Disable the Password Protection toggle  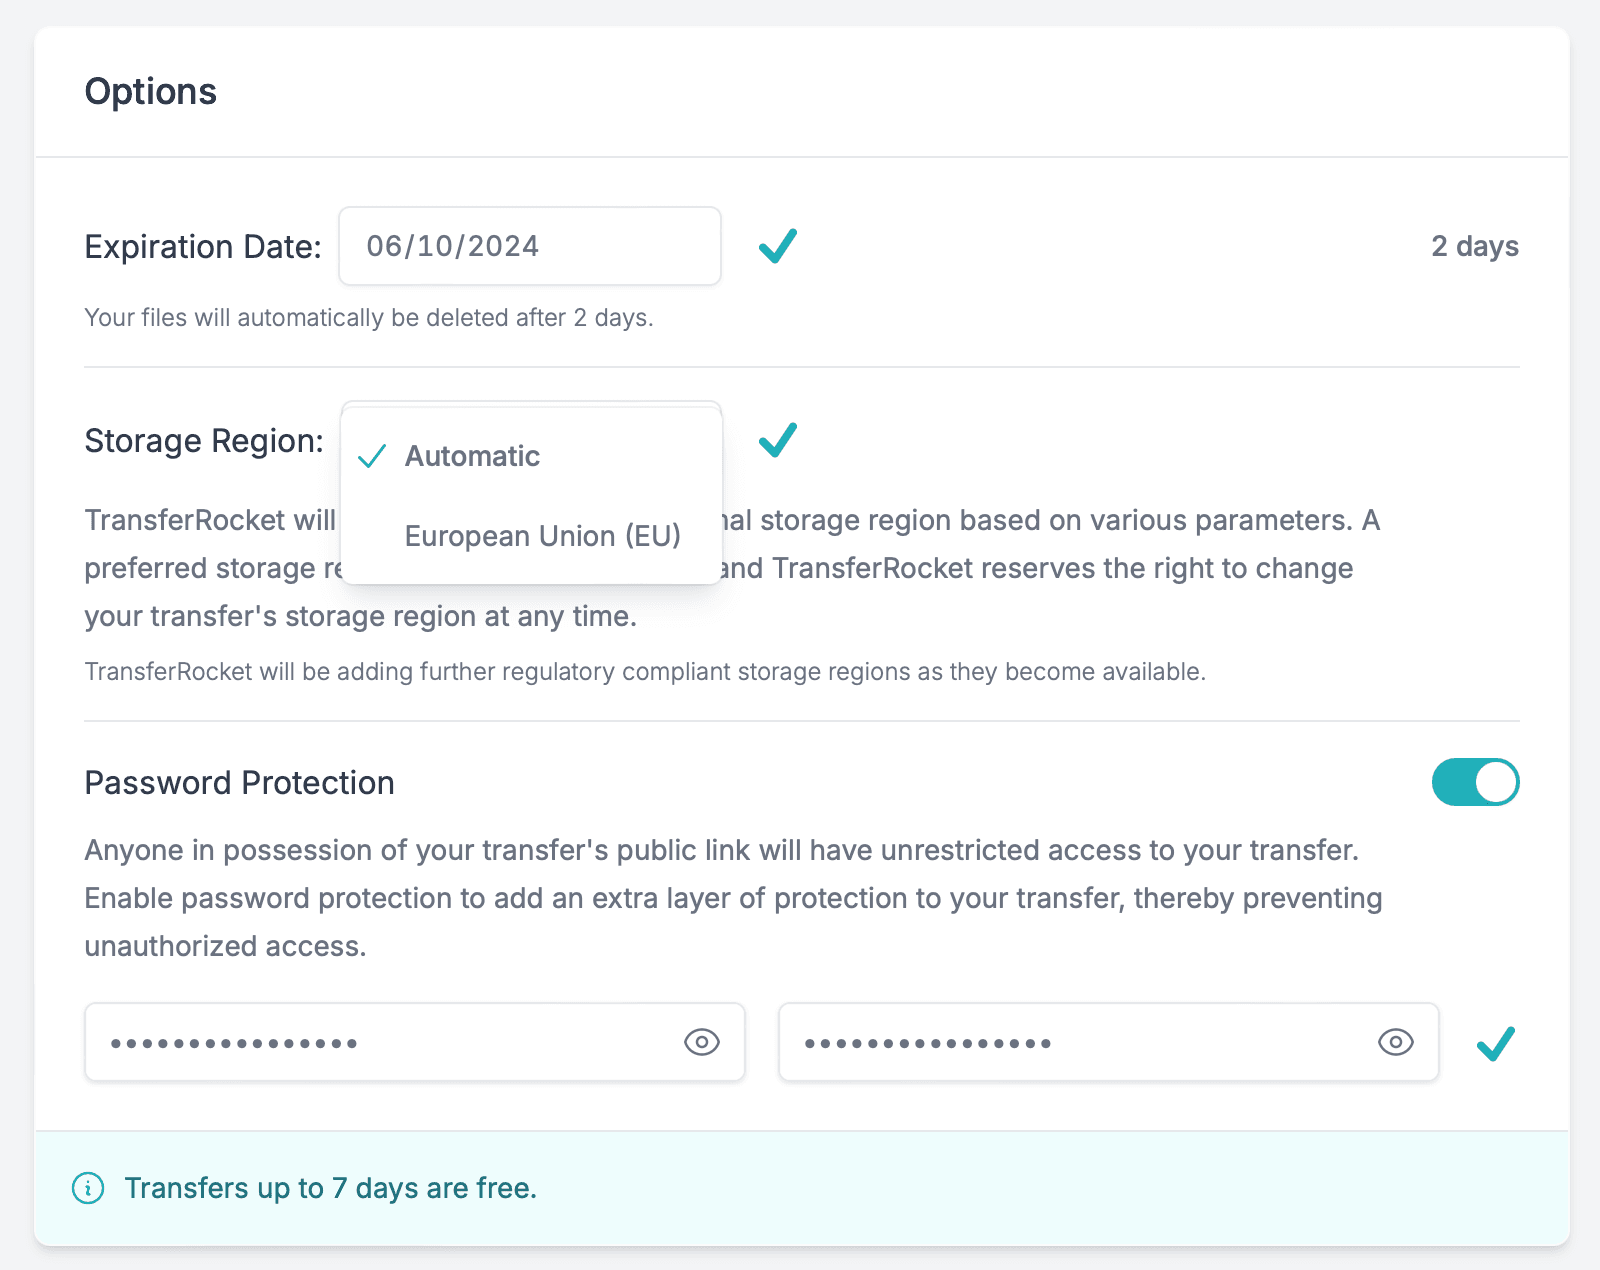(1475, 782)
